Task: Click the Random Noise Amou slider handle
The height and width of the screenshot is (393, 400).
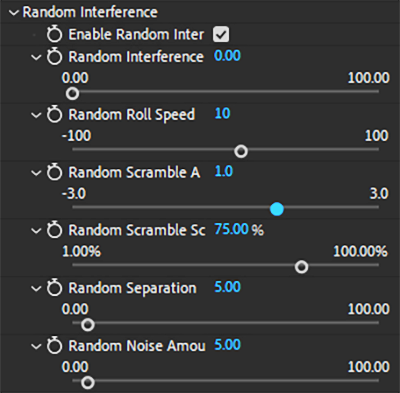Action: 88,382
